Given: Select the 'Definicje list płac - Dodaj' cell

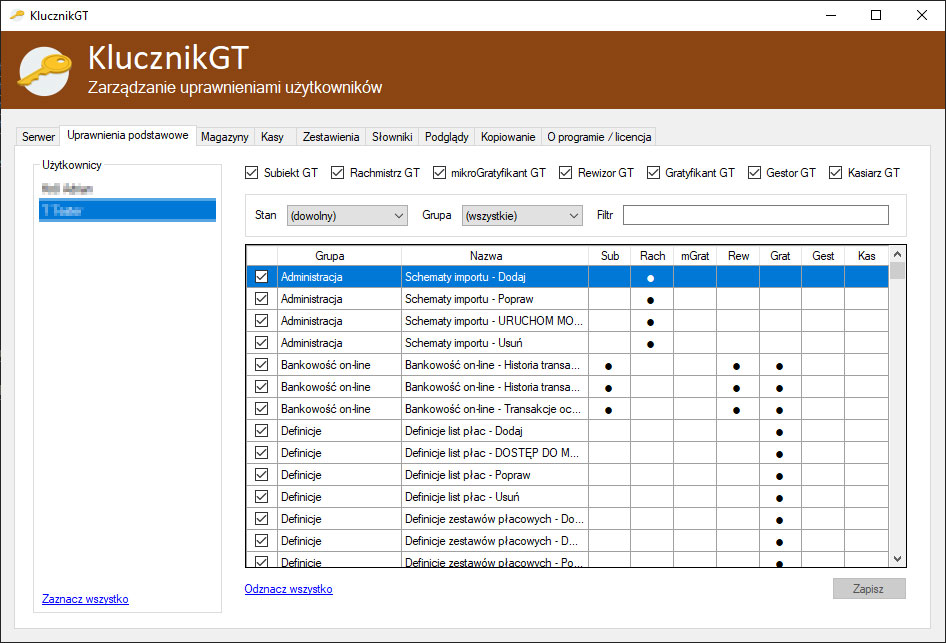Looking at the screenshot, I should click(x=495, y=431).
